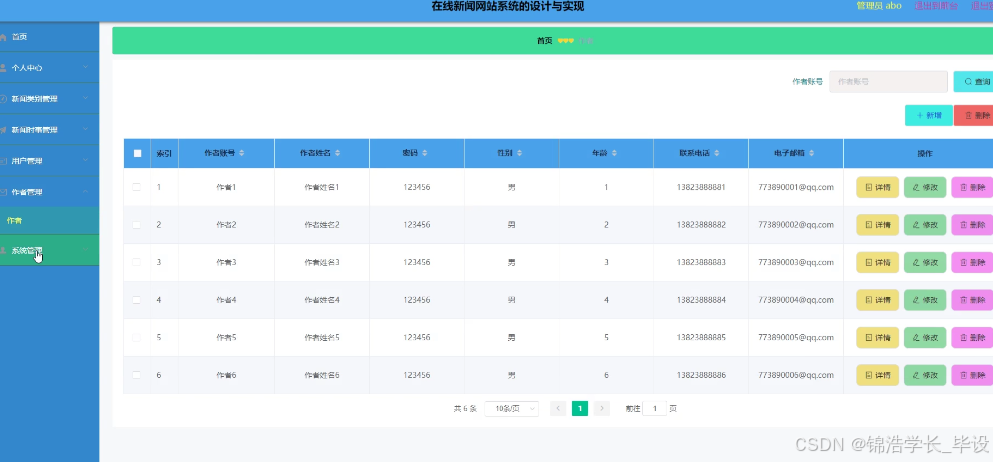The image size is (993, 462).
Task: Focus the 前往 page number input box
Action: 654,409
